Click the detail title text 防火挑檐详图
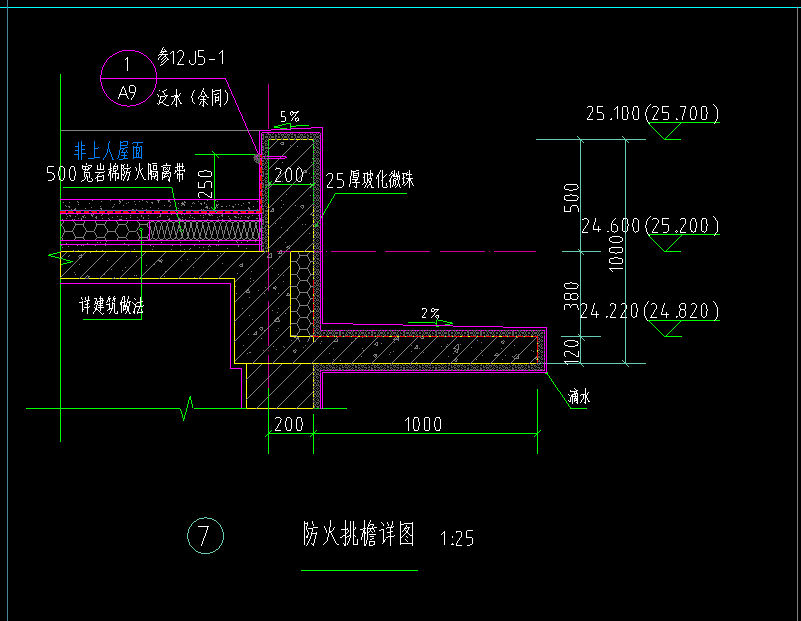The height and width of the screenshot is (621, 801). [359, 535]
